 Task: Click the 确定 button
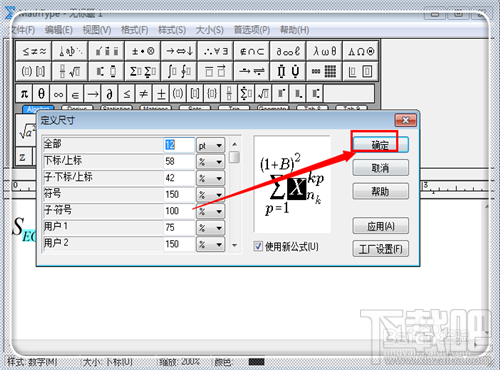(x=380, y=145)
